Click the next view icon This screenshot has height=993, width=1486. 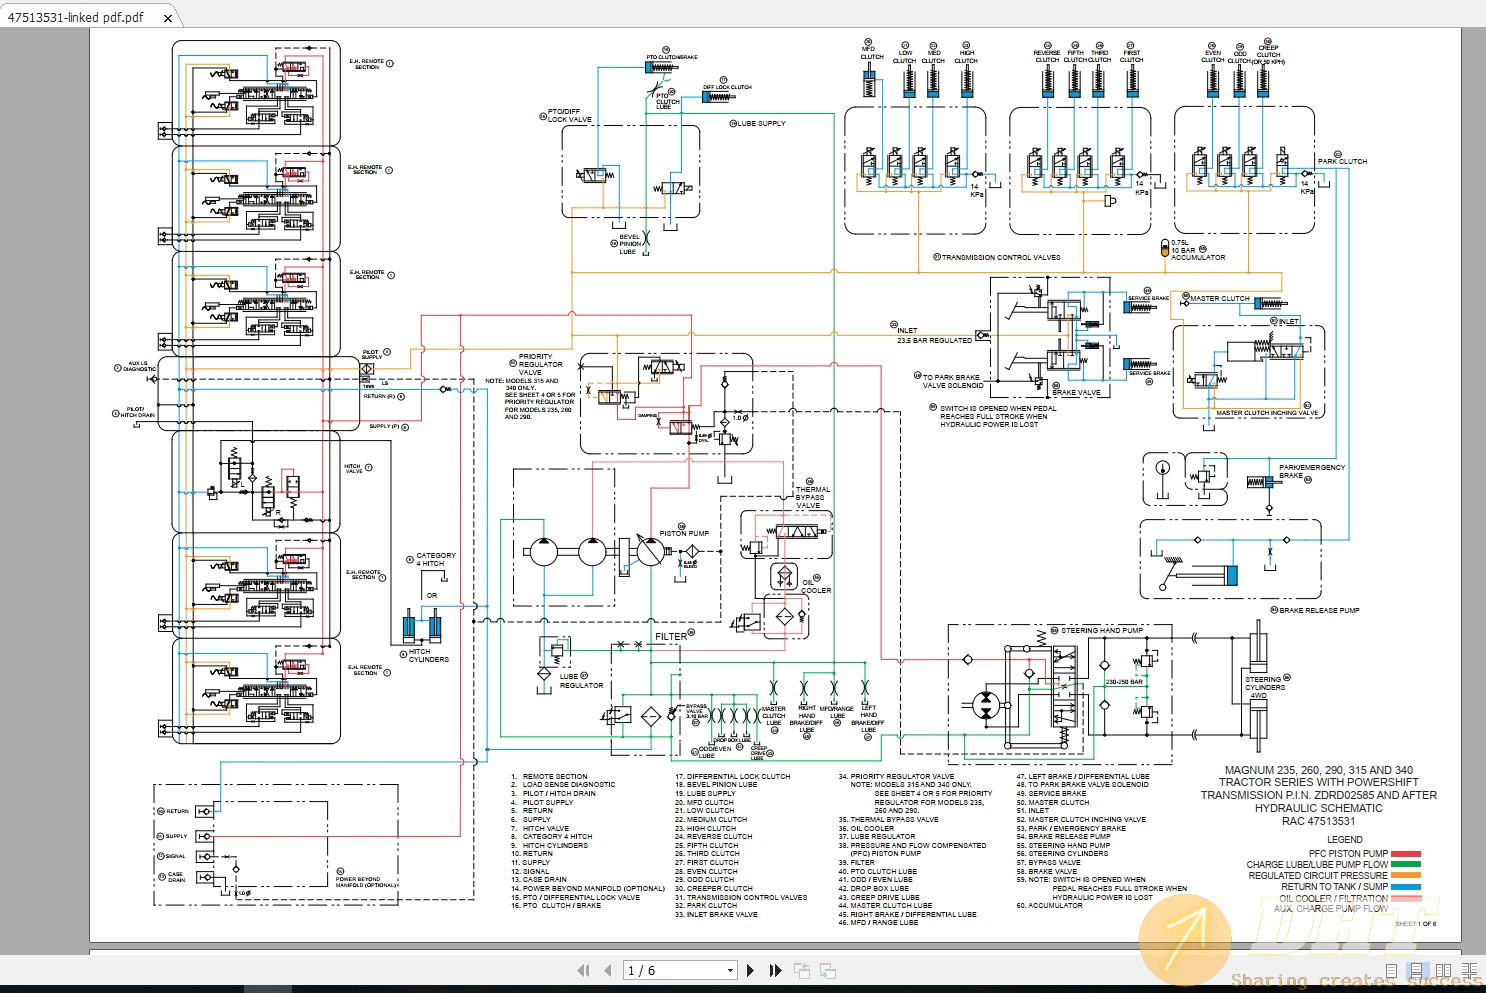pos(828,970)
